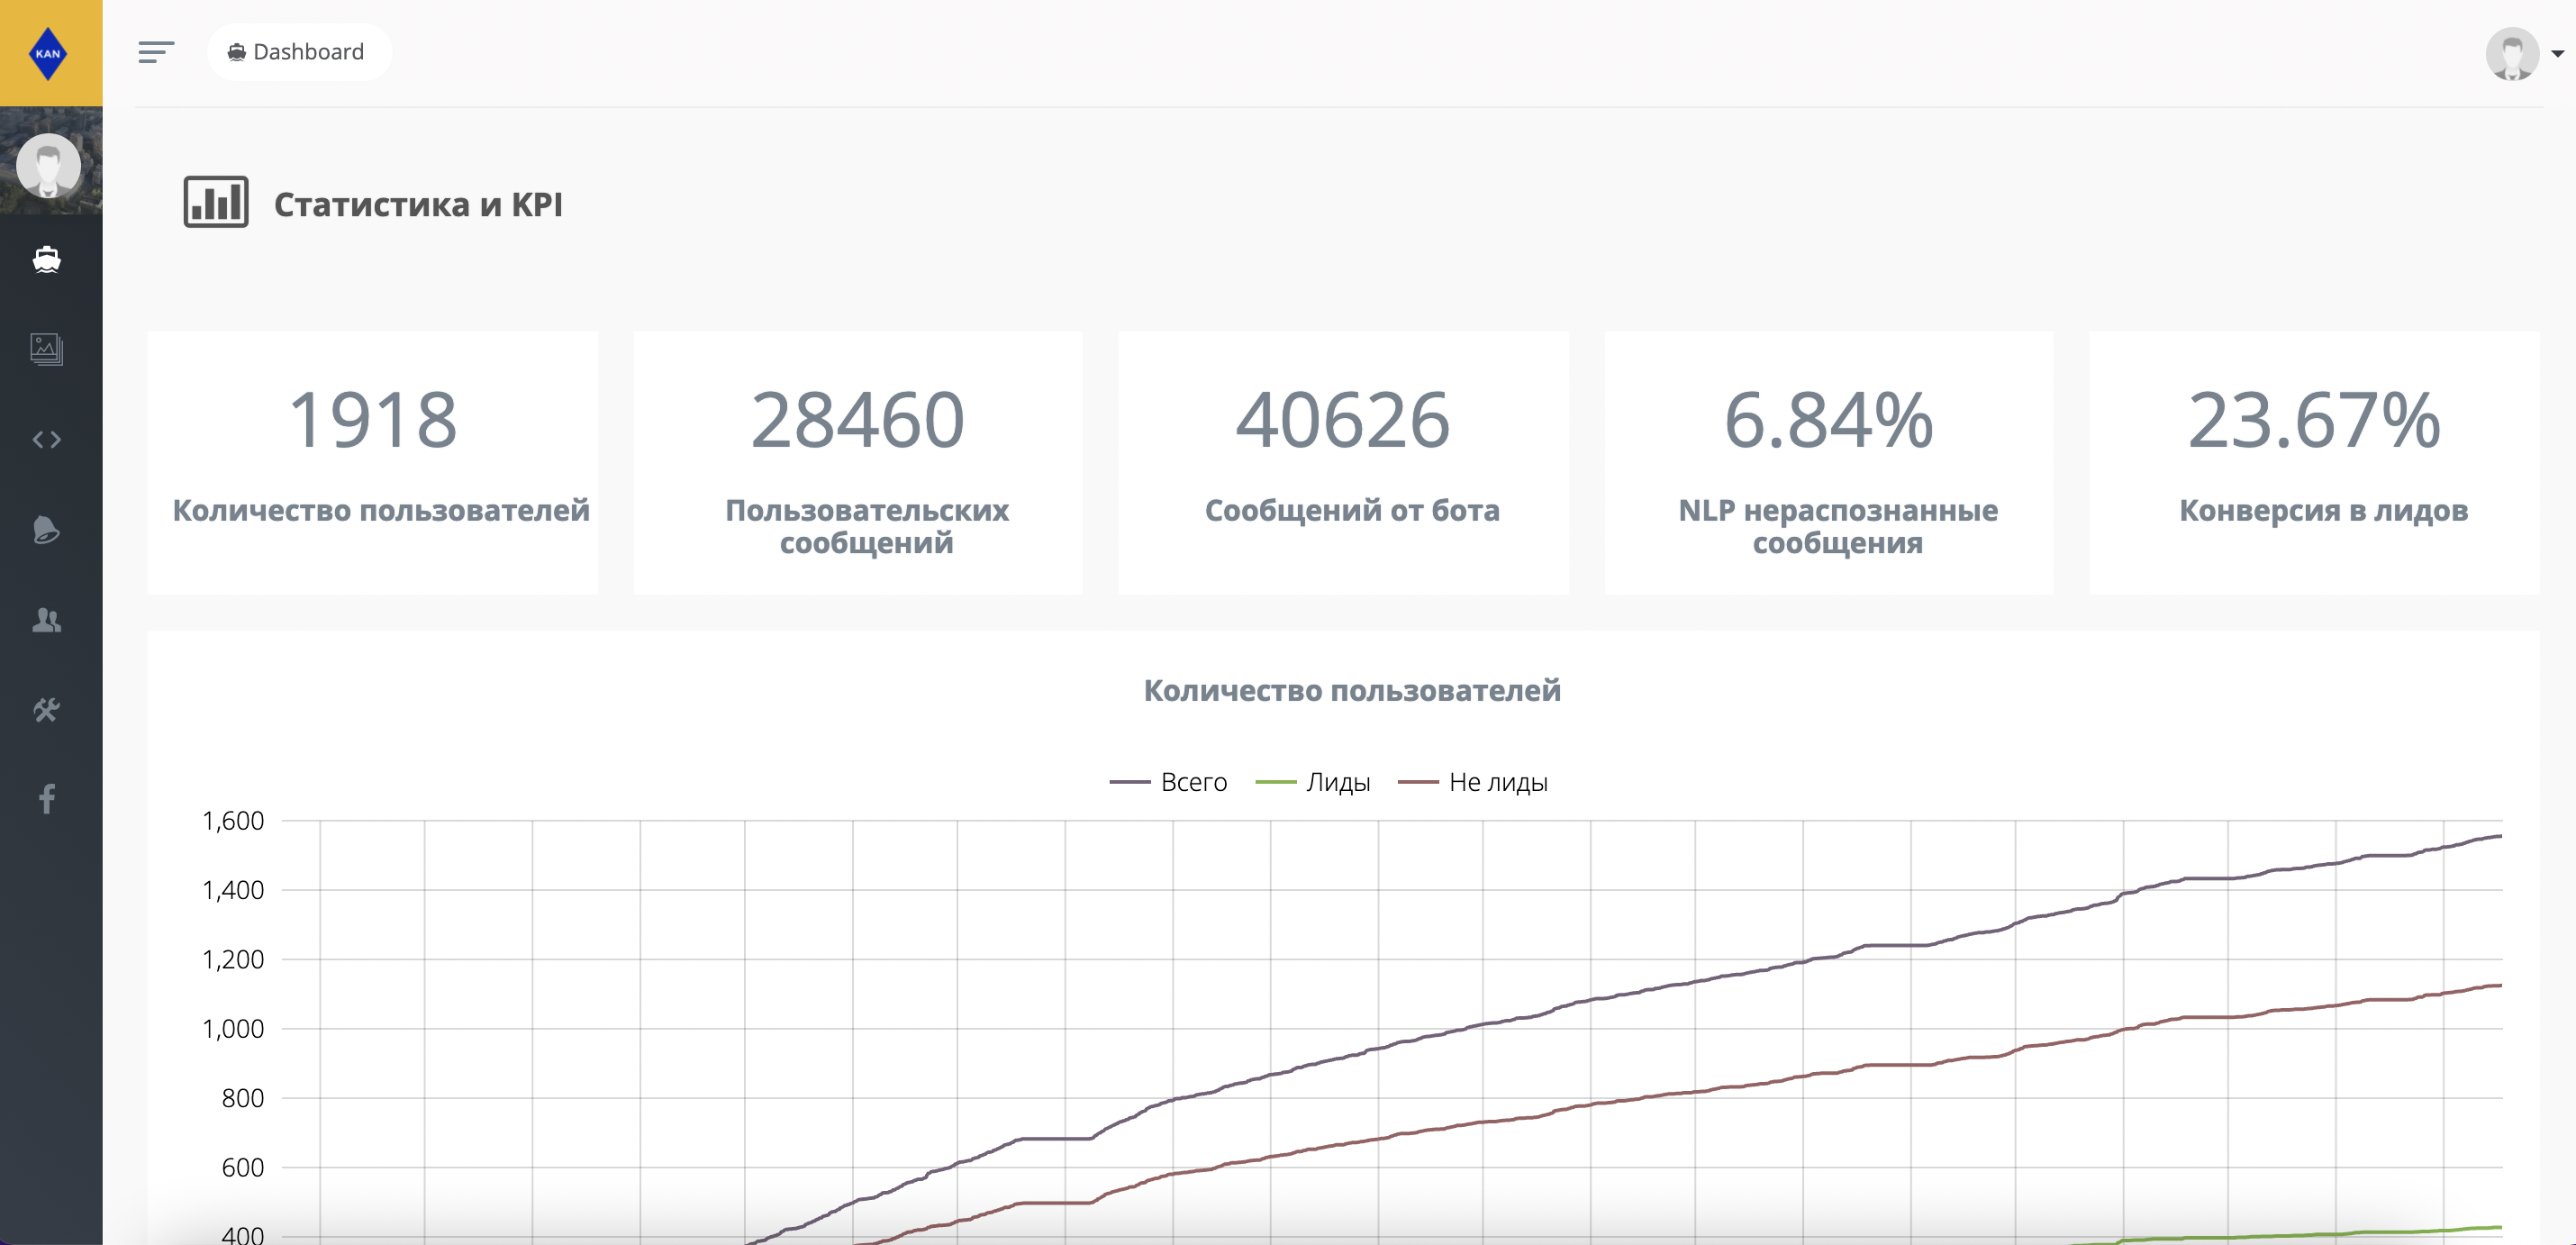Select the Dashboard breadcrumb tab
This screenshot has width=2576, height=1245.
(298, 52)
